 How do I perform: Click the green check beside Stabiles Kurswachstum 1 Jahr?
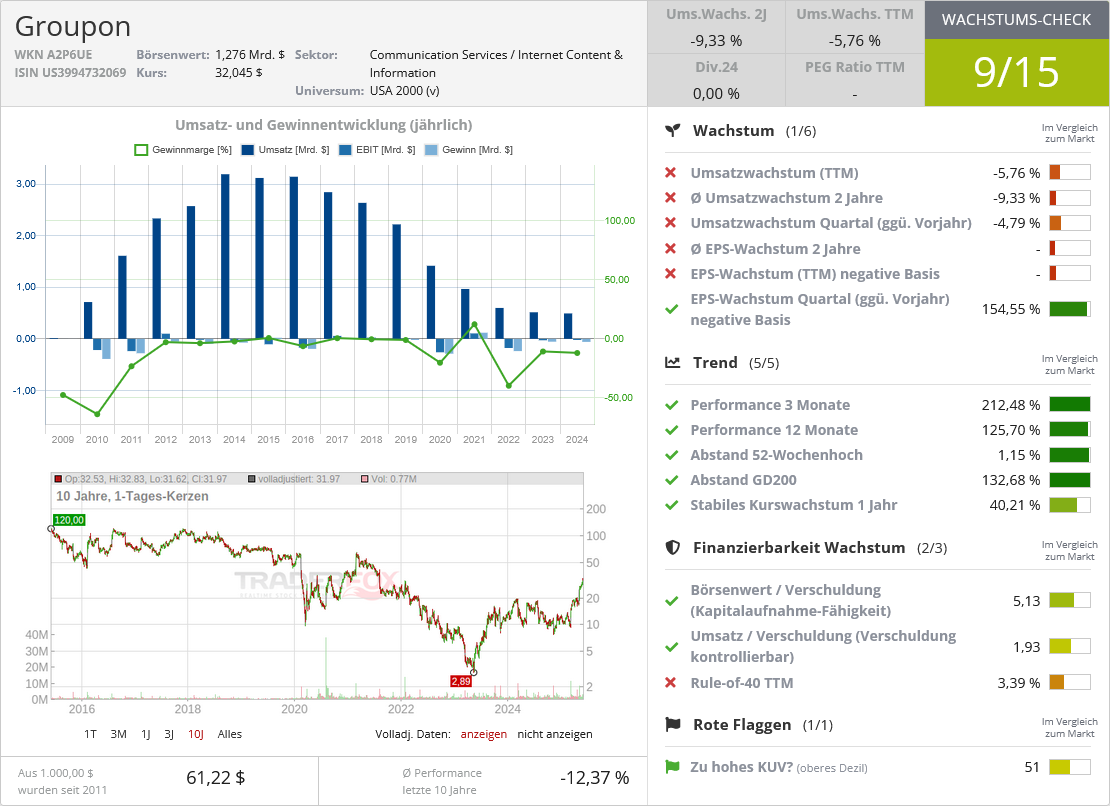coord(672,505)
